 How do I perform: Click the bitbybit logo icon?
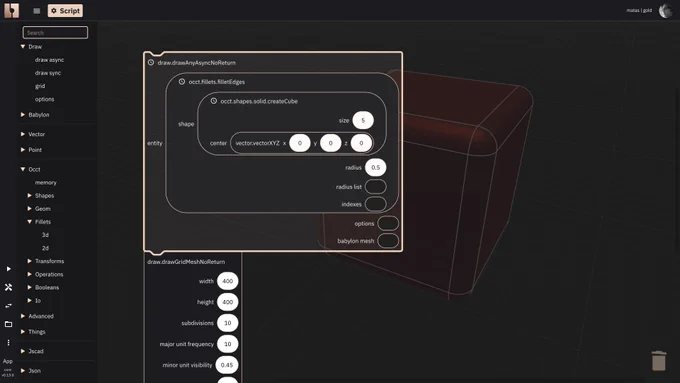[11, 10]
